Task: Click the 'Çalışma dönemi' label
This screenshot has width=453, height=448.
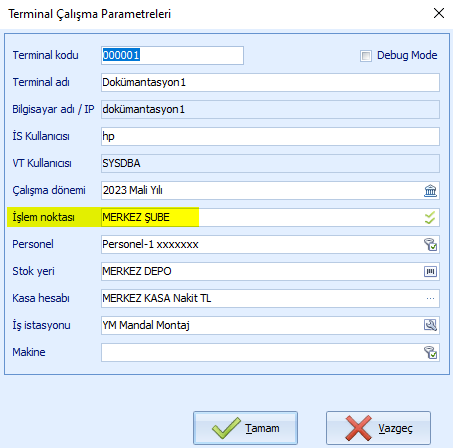Action: tap(49, 190)
